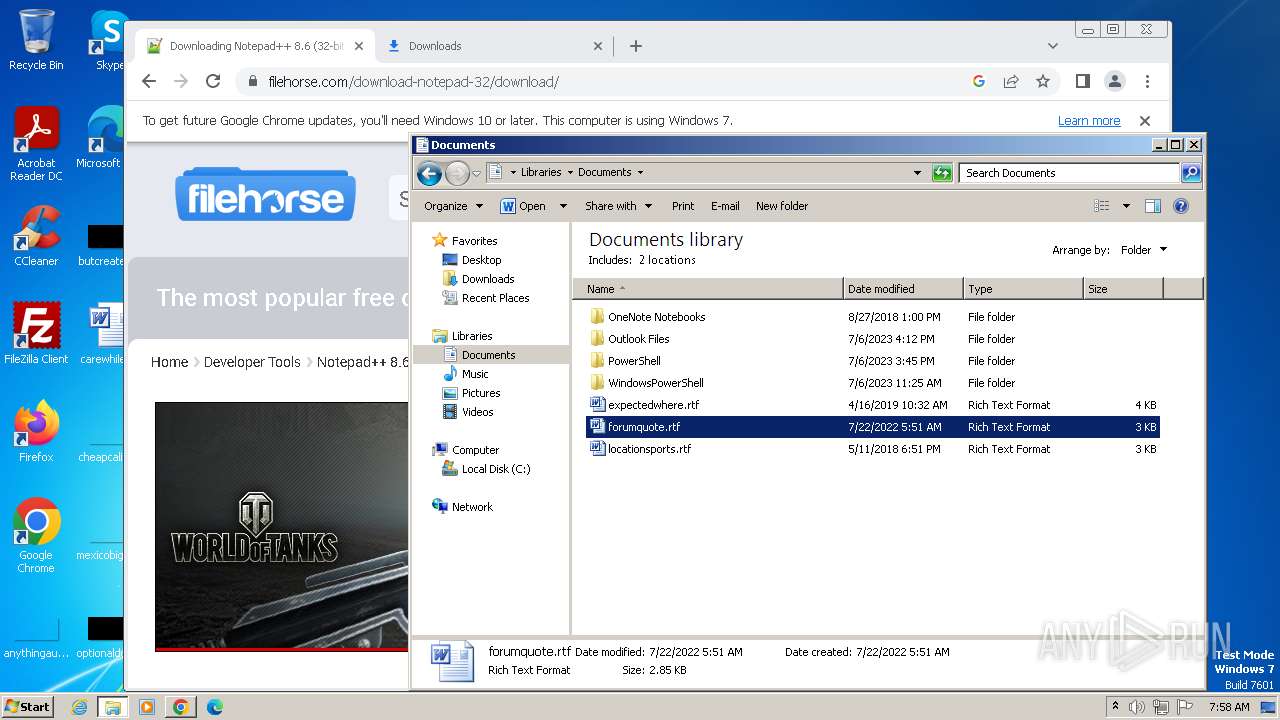The height and width of the screenshot is (720, 1280).
Task: Click the Search Documents input field
Action: point(1069,173)
